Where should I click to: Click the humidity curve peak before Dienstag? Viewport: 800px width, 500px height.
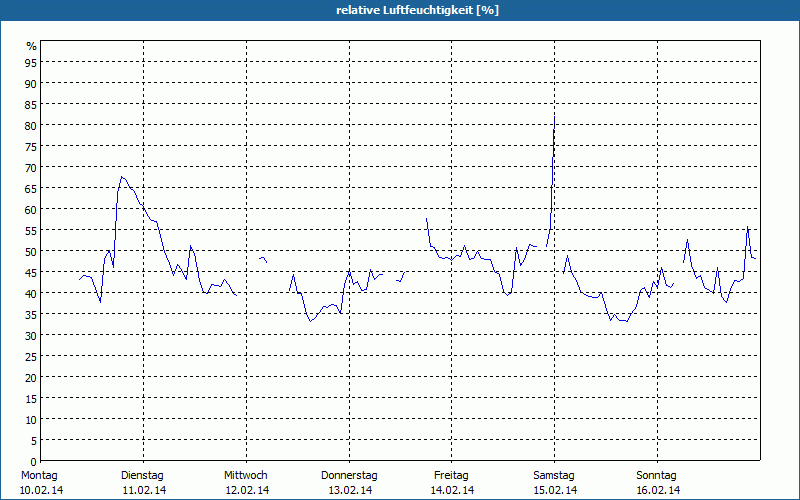click(122, 177)
